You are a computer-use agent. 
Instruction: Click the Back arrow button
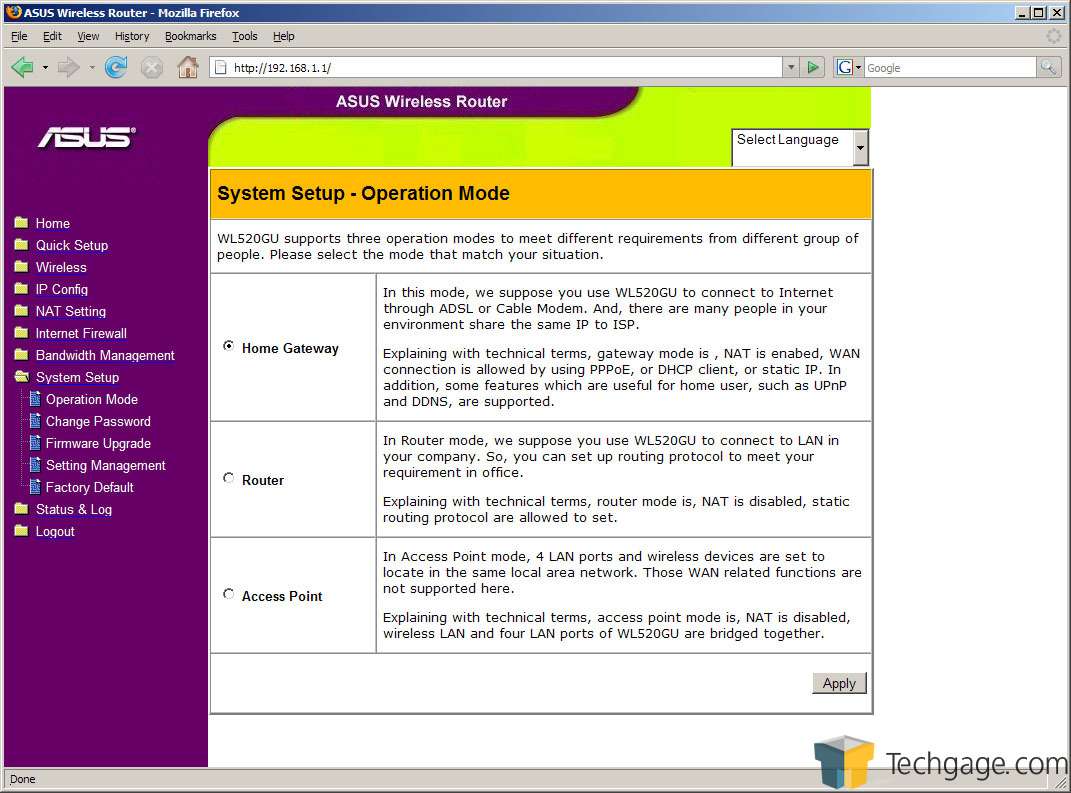click(x=22, y=68)
